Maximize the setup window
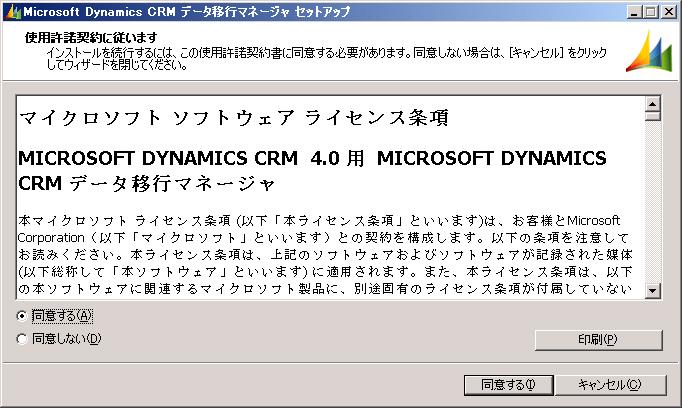 click(651, 12)
